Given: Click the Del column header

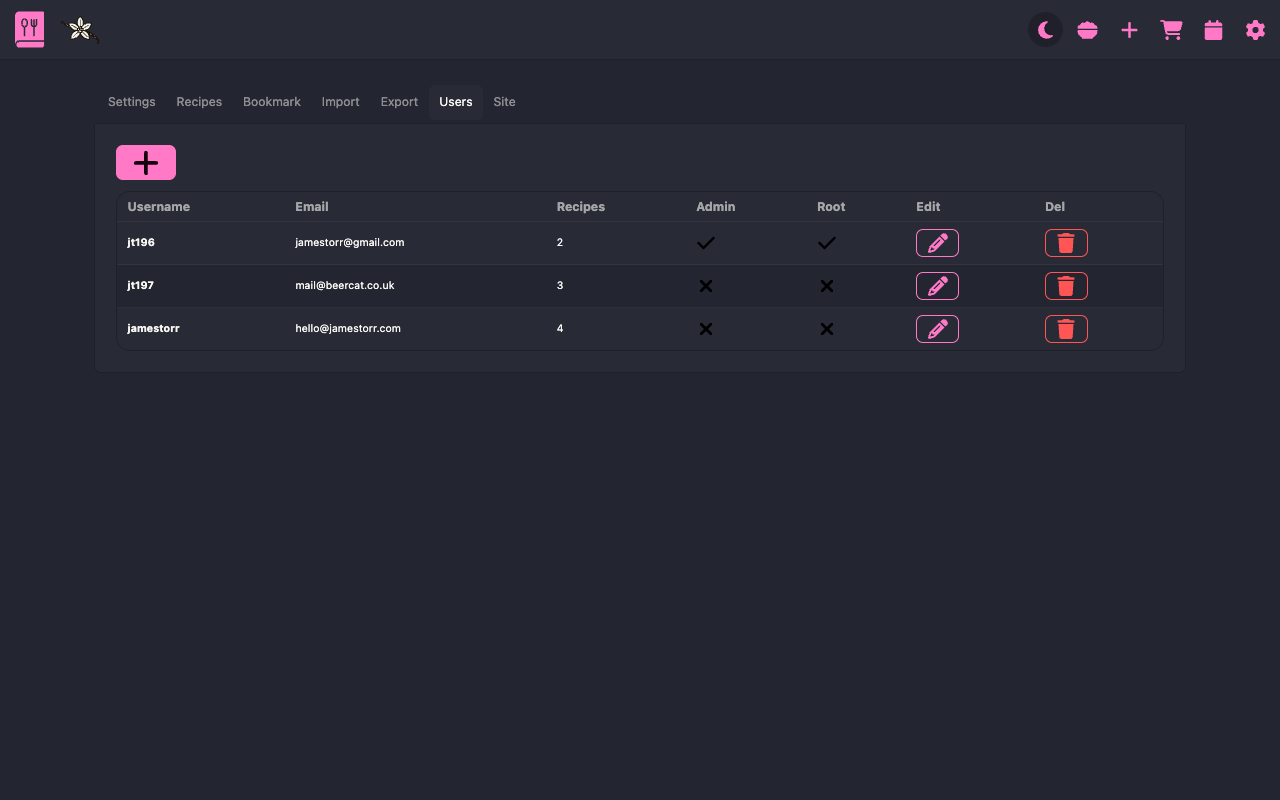Looking at the screenshot, I should click(x=1055, y=207).
